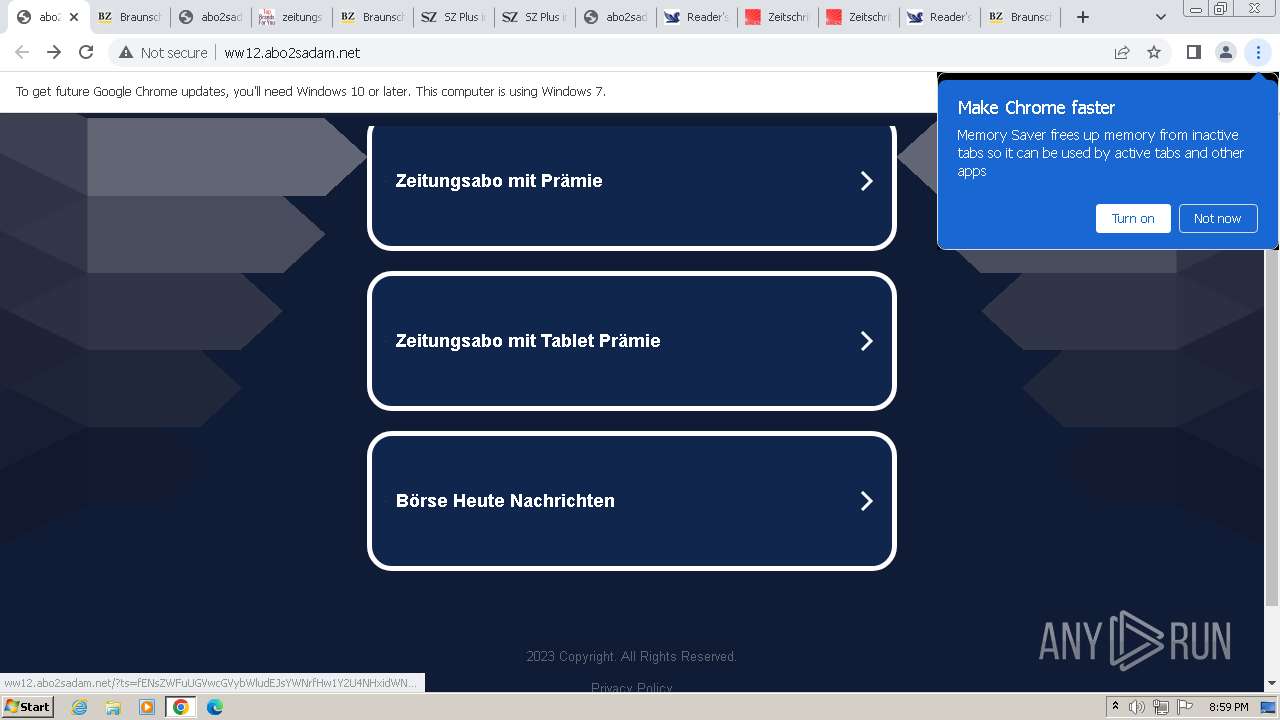Switch to the first Braunsch tab
1280x720 pixels.
pos(129,17)
